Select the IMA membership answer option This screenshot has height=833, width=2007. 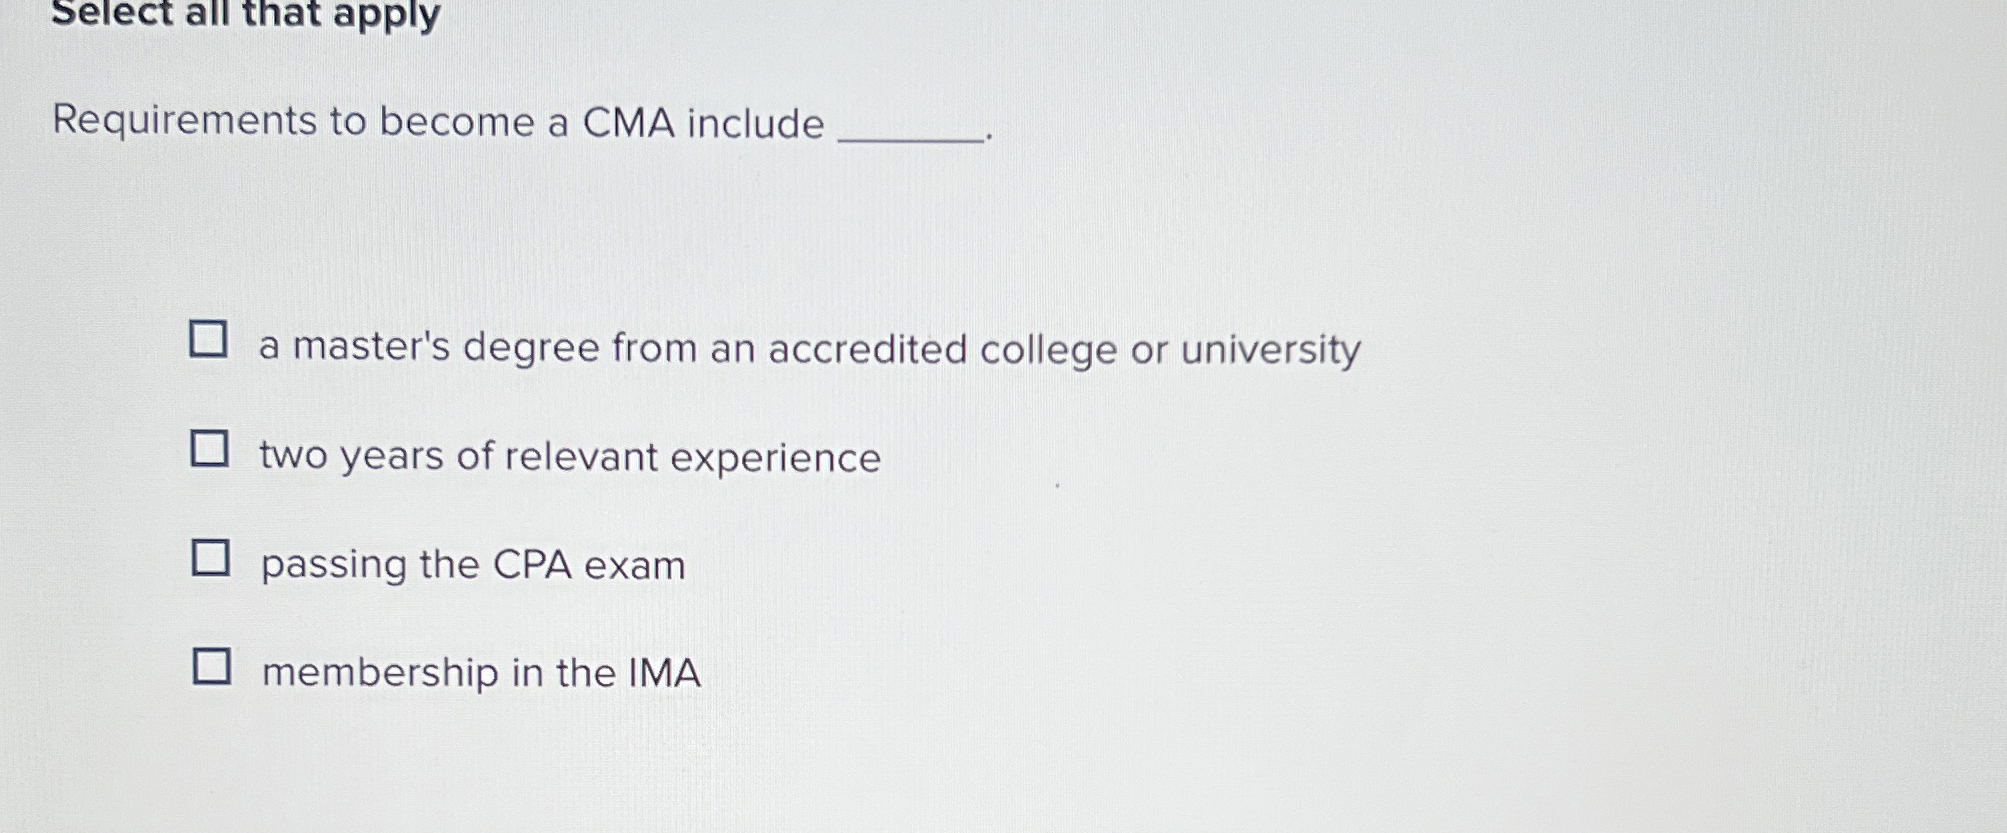[x=480, y=671]
